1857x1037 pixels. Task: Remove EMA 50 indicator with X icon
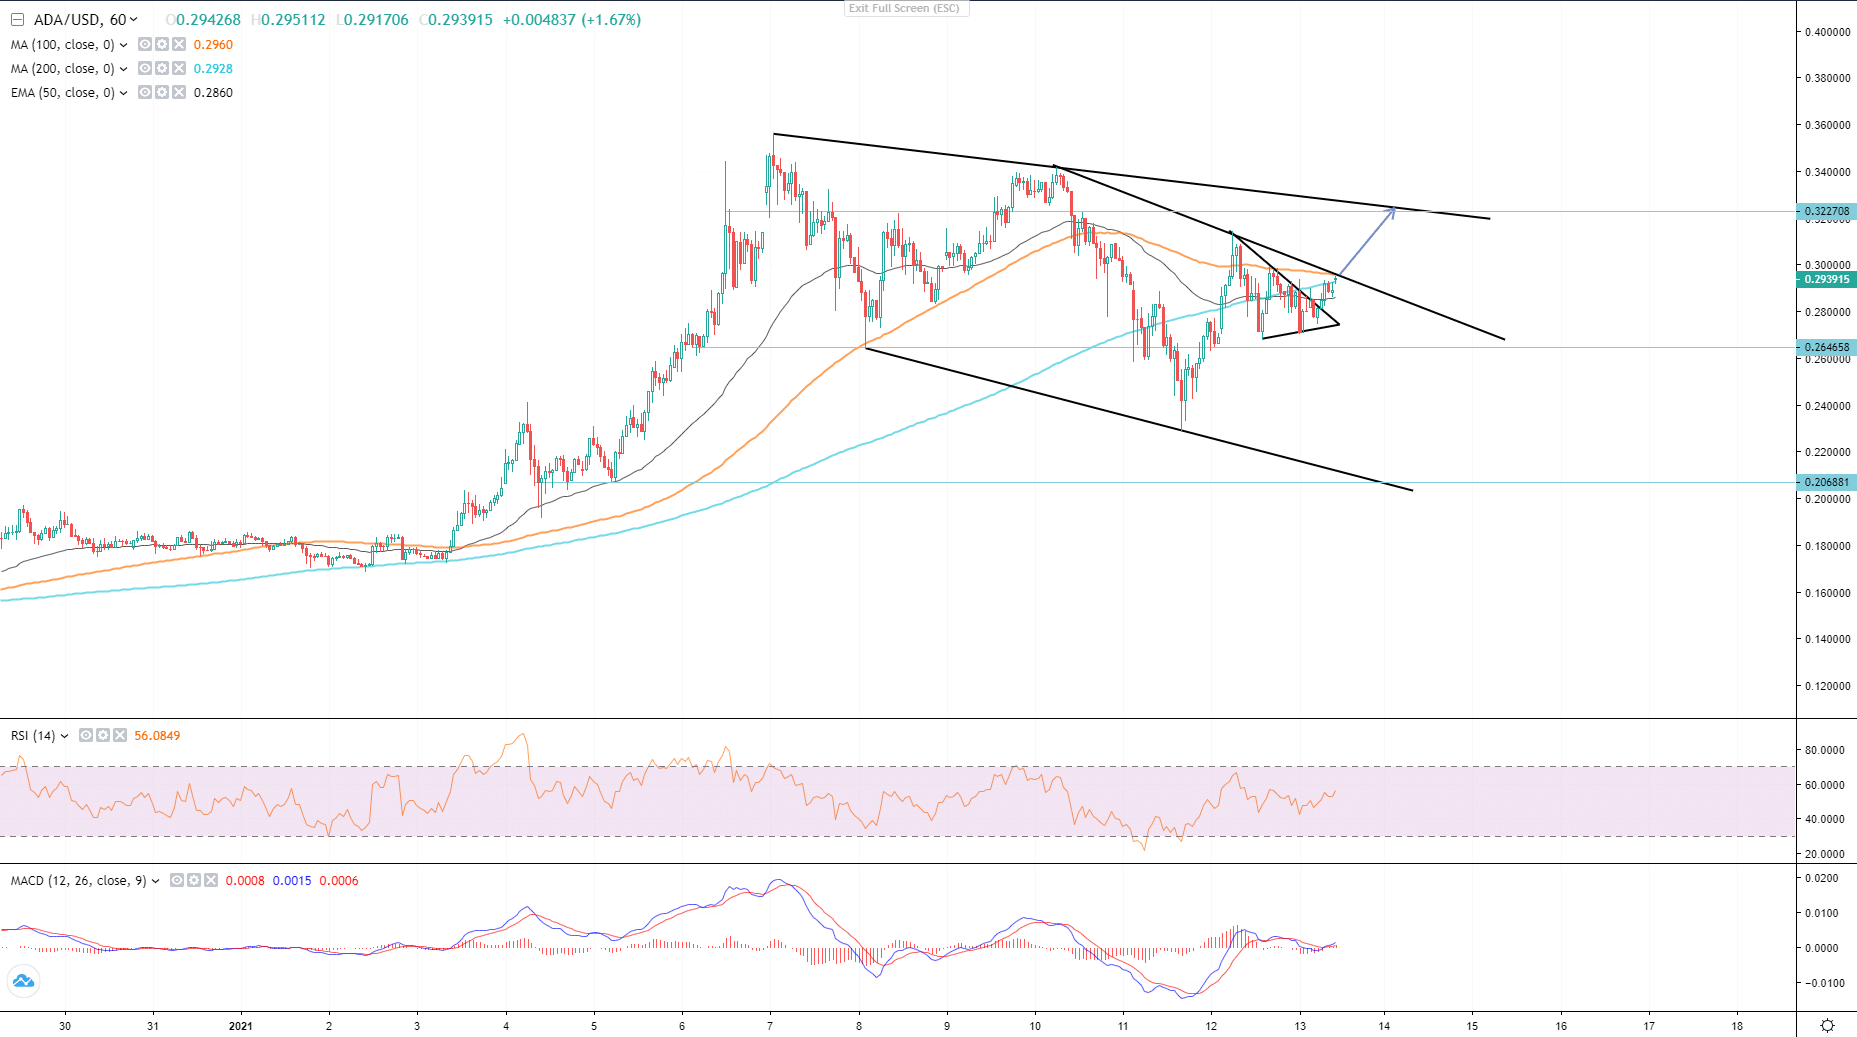(179, 92)
